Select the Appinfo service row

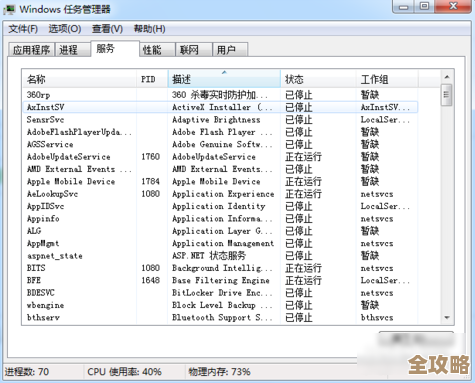point(220,219)
